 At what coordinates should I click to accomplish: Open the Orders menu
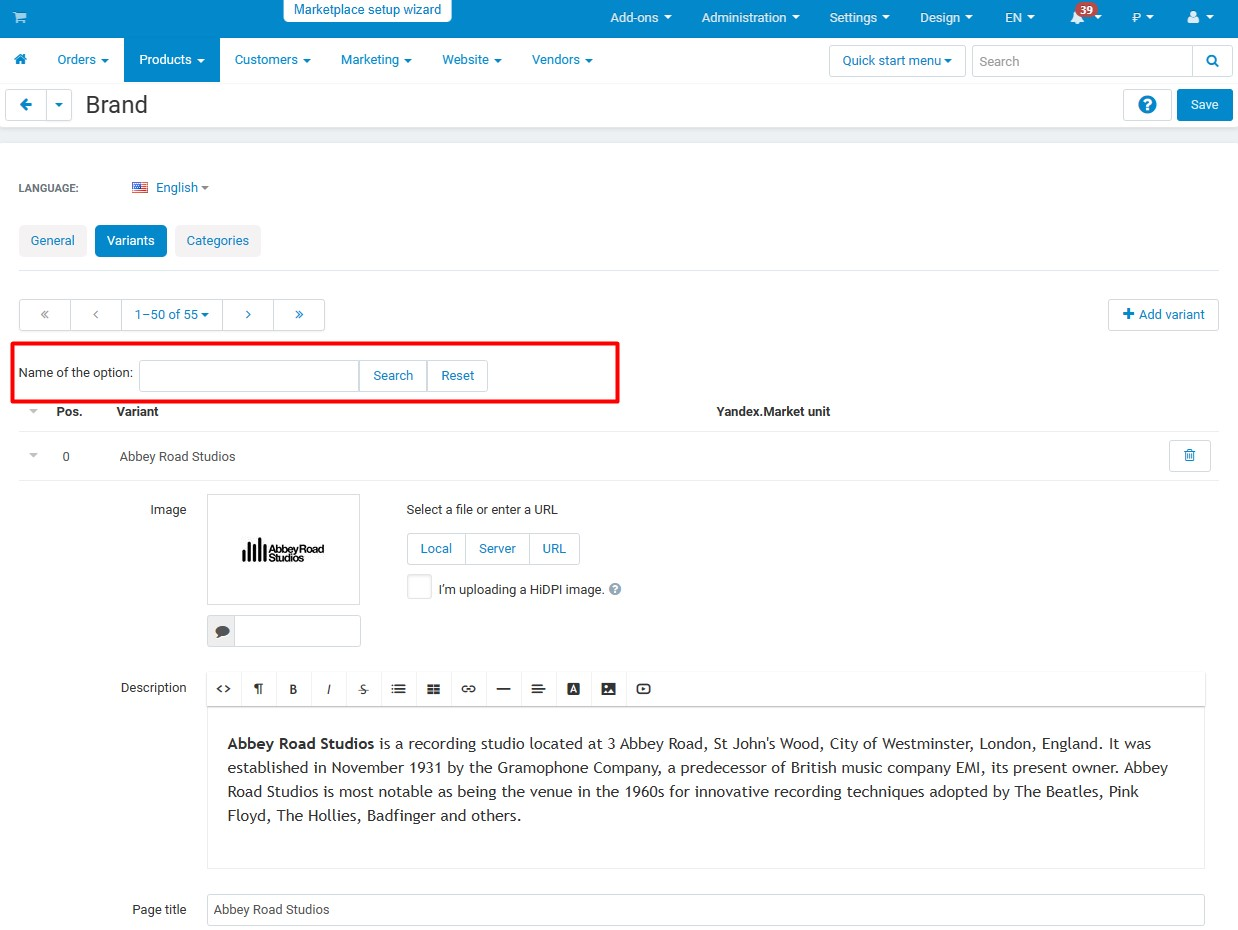[x=83, y=60]
